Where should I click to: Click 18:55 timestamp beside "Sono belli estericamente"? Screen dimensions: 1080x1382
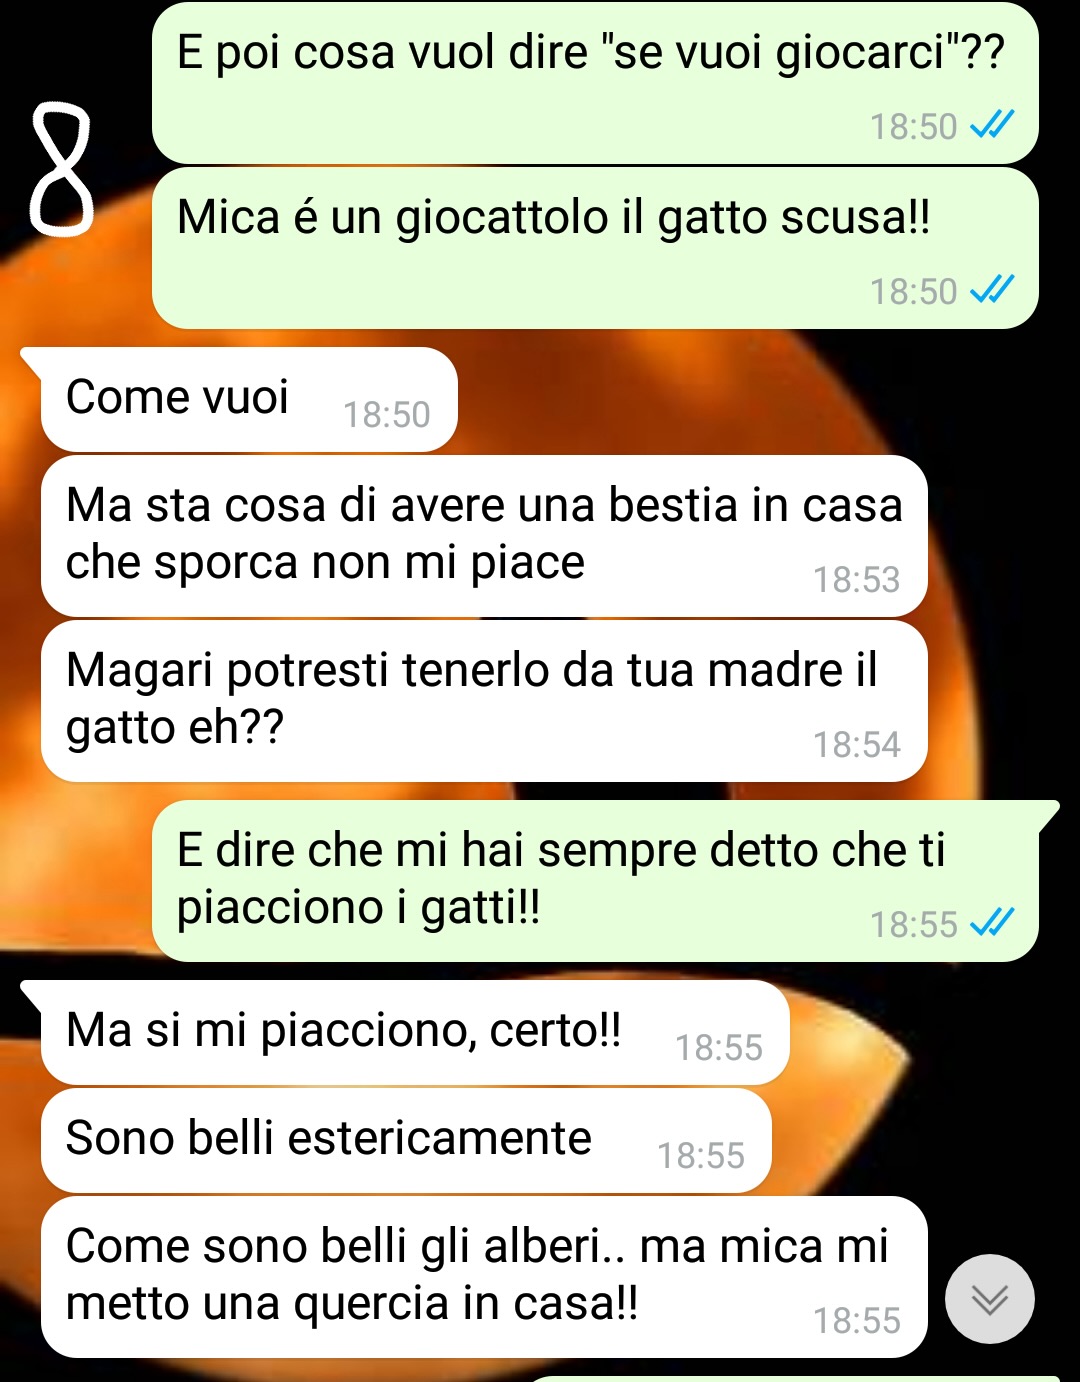pyautogui.click(x=700, y=1156)
